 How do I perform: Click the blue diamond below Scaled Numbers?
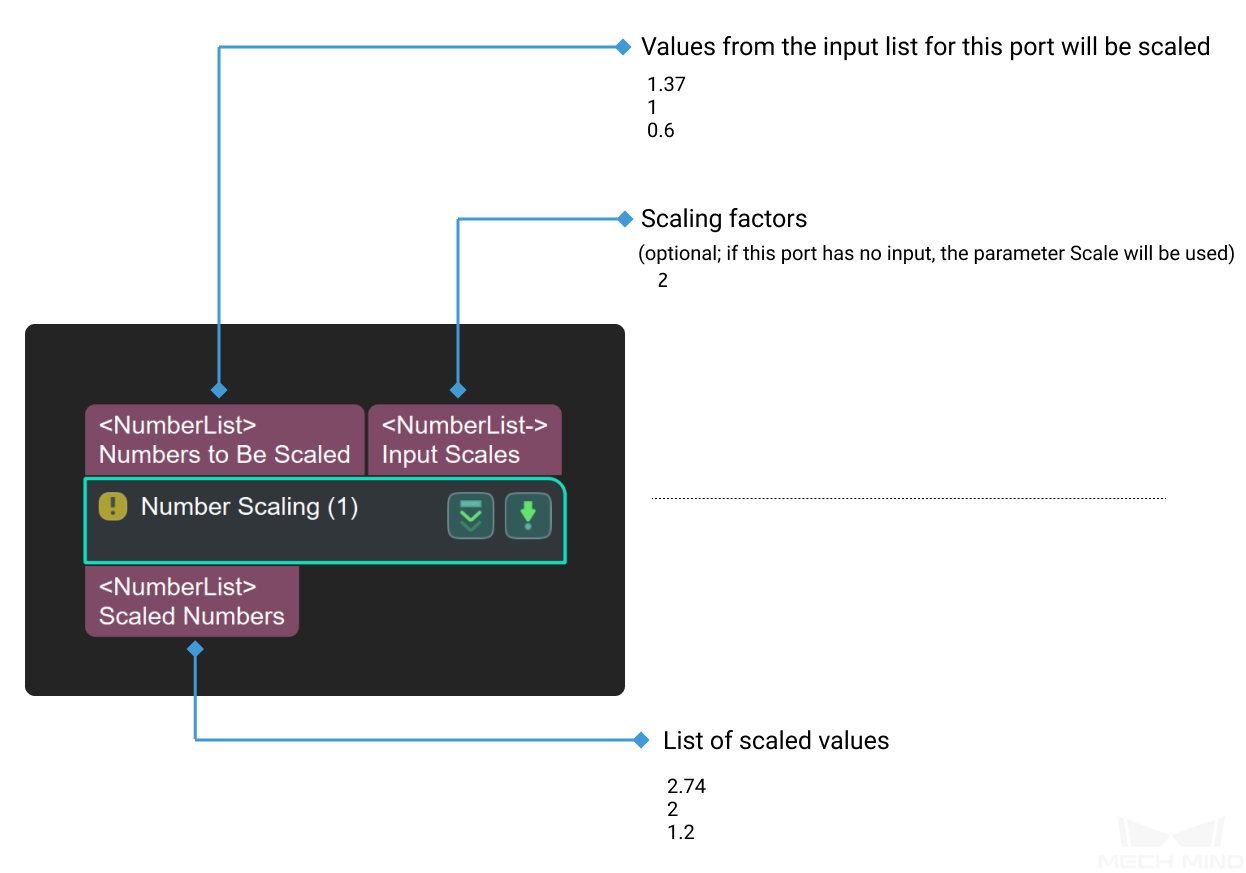pyautogui.click(x=195, y=650)
